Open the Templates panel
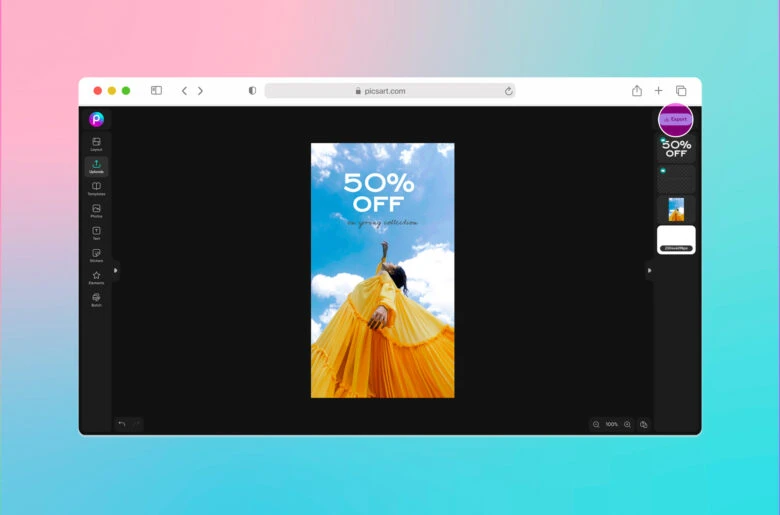This screenshot has height=515, width=780. (x=96, y=188)
